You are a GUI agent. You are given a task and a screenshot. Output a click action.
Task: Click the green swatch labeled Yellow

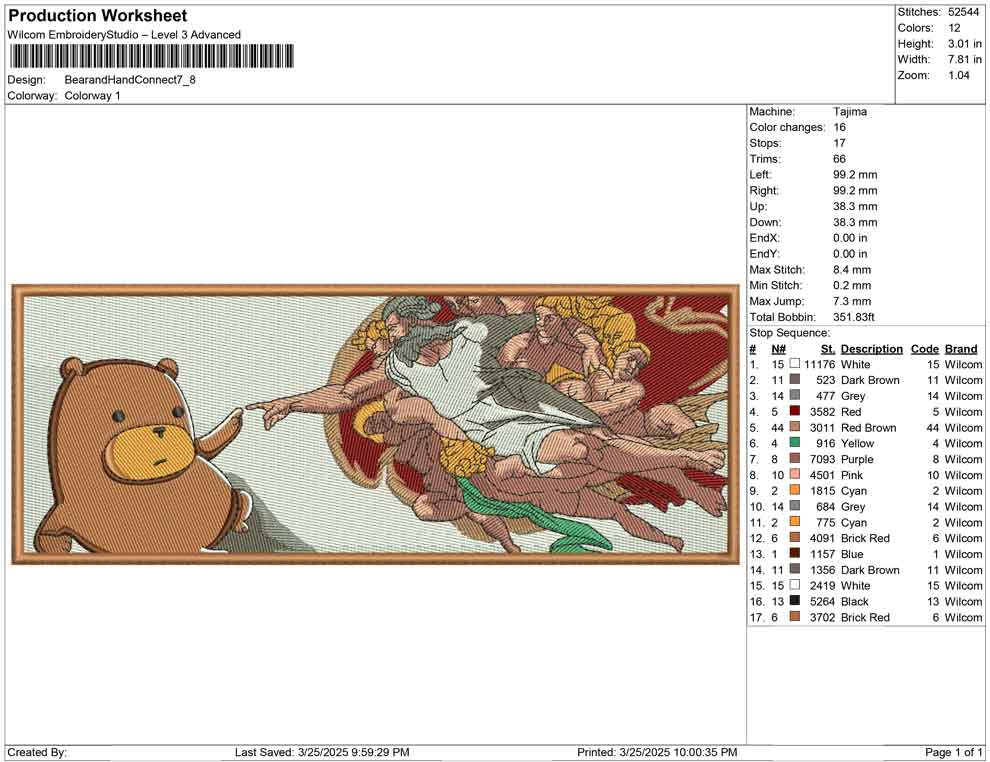794,443
